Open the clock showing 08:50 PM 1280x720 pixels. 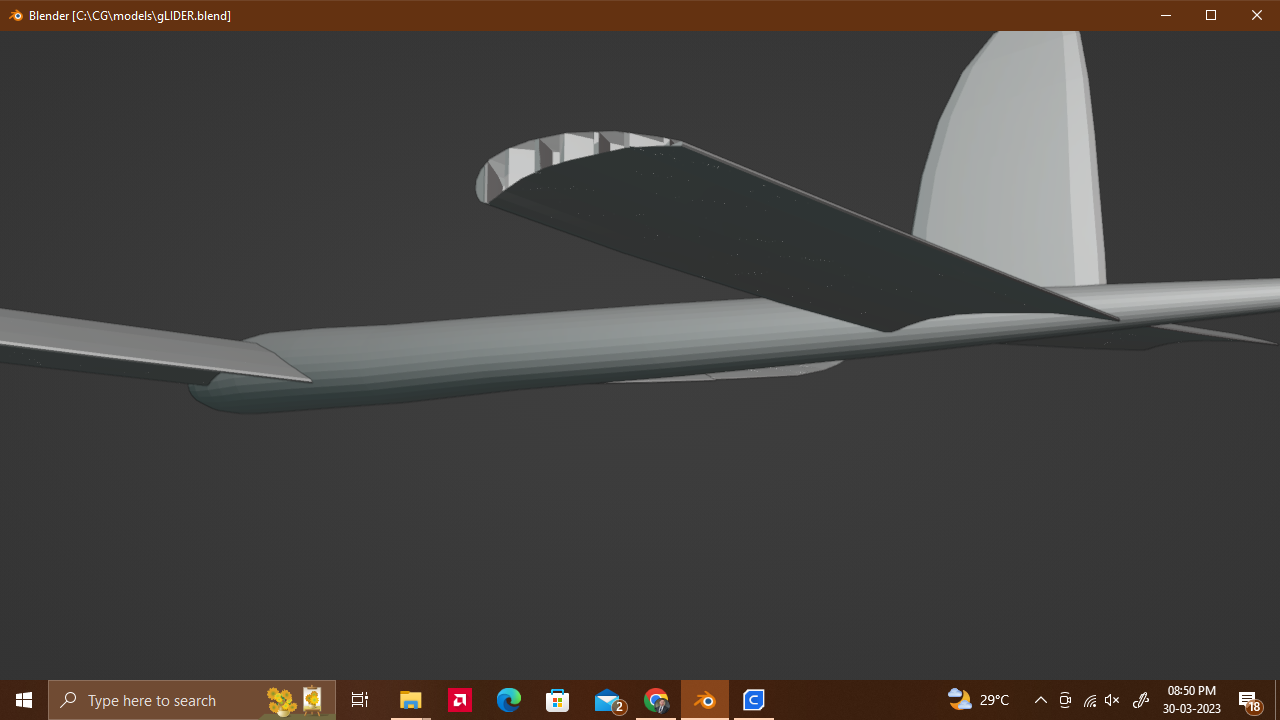click(x=1192, y=700)
